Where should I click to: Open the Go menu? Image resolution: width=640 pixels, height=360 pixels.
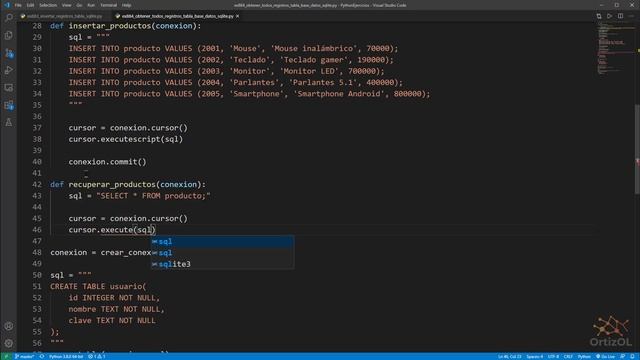click(x=79, y=5)
